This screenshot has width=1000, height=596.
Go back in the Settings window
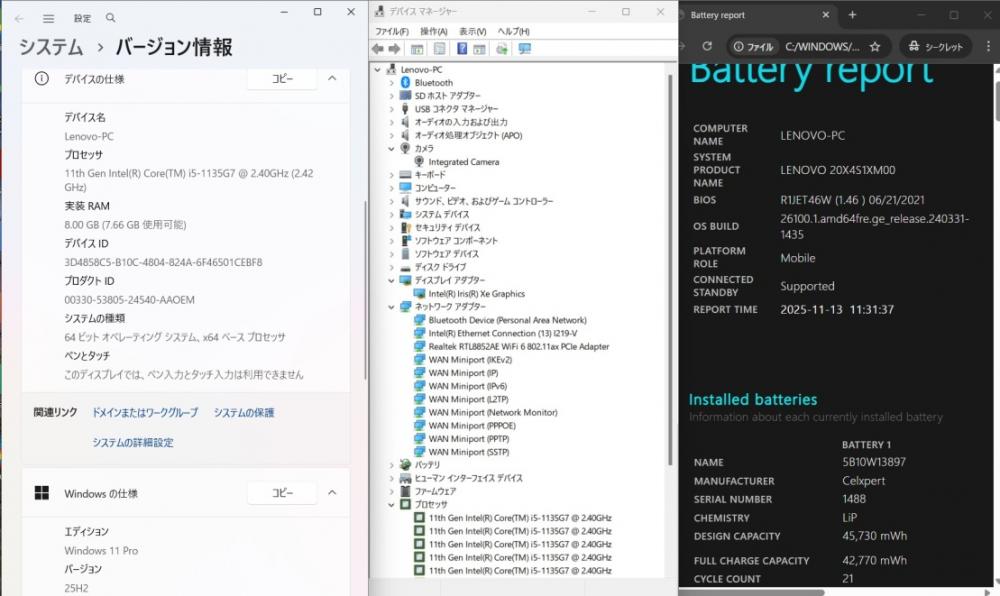pos(18,18)
